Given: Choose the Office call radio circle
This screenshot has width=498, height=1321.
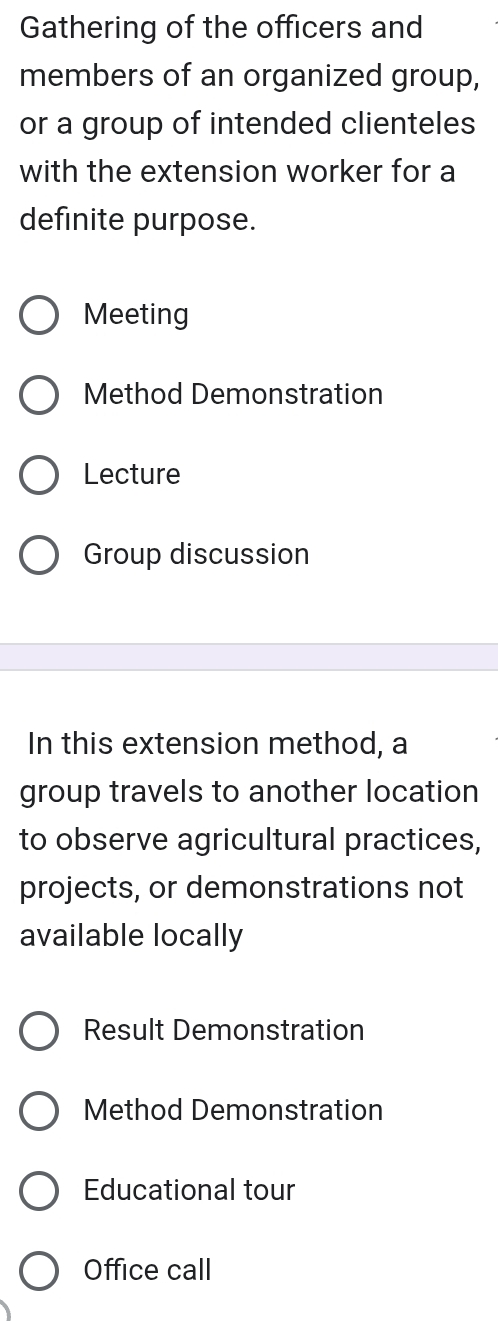Looking at the screenshot, I should coord(40,1271).
